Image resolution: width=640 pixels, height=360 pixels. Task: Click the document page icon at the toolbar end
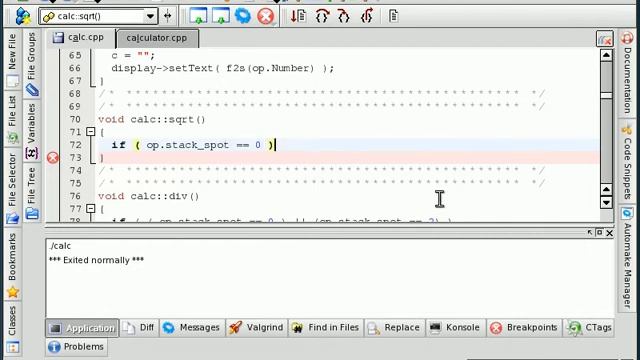(393, 16)
